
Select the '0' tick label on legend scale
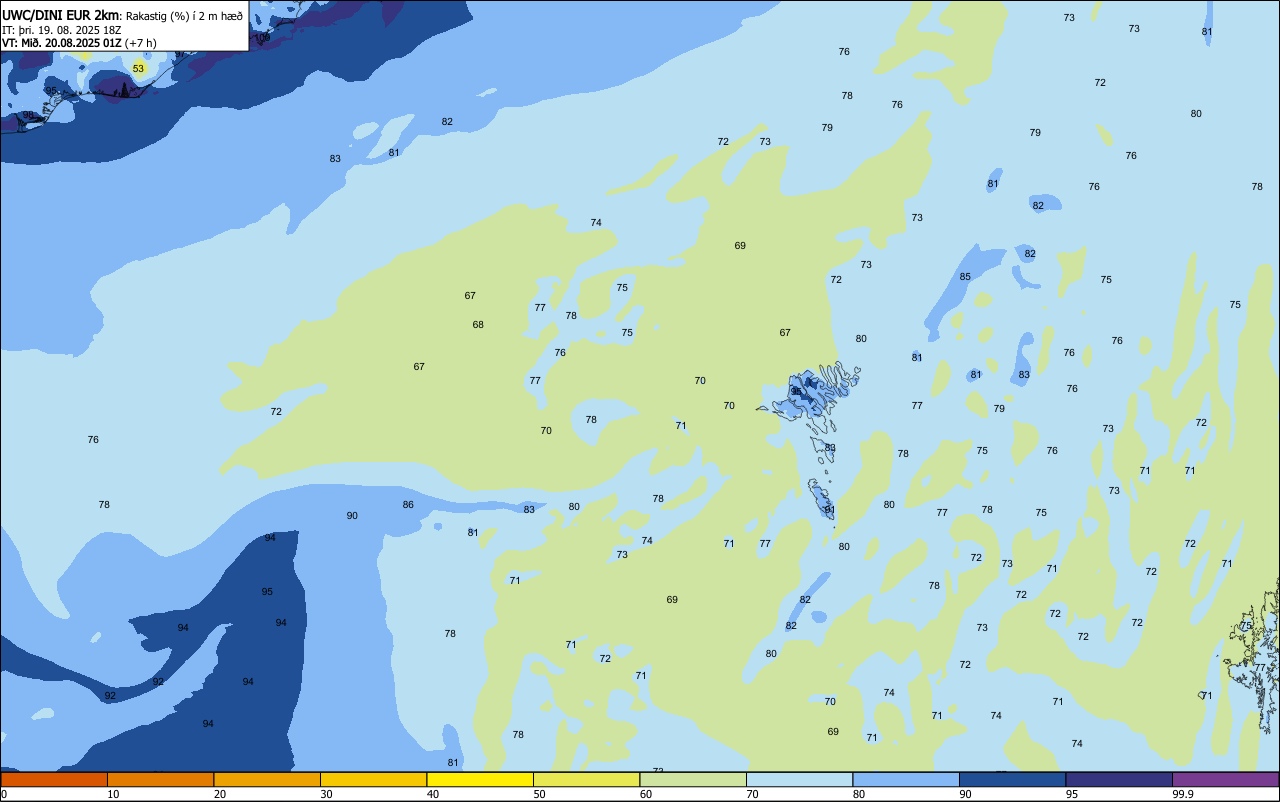4,794
